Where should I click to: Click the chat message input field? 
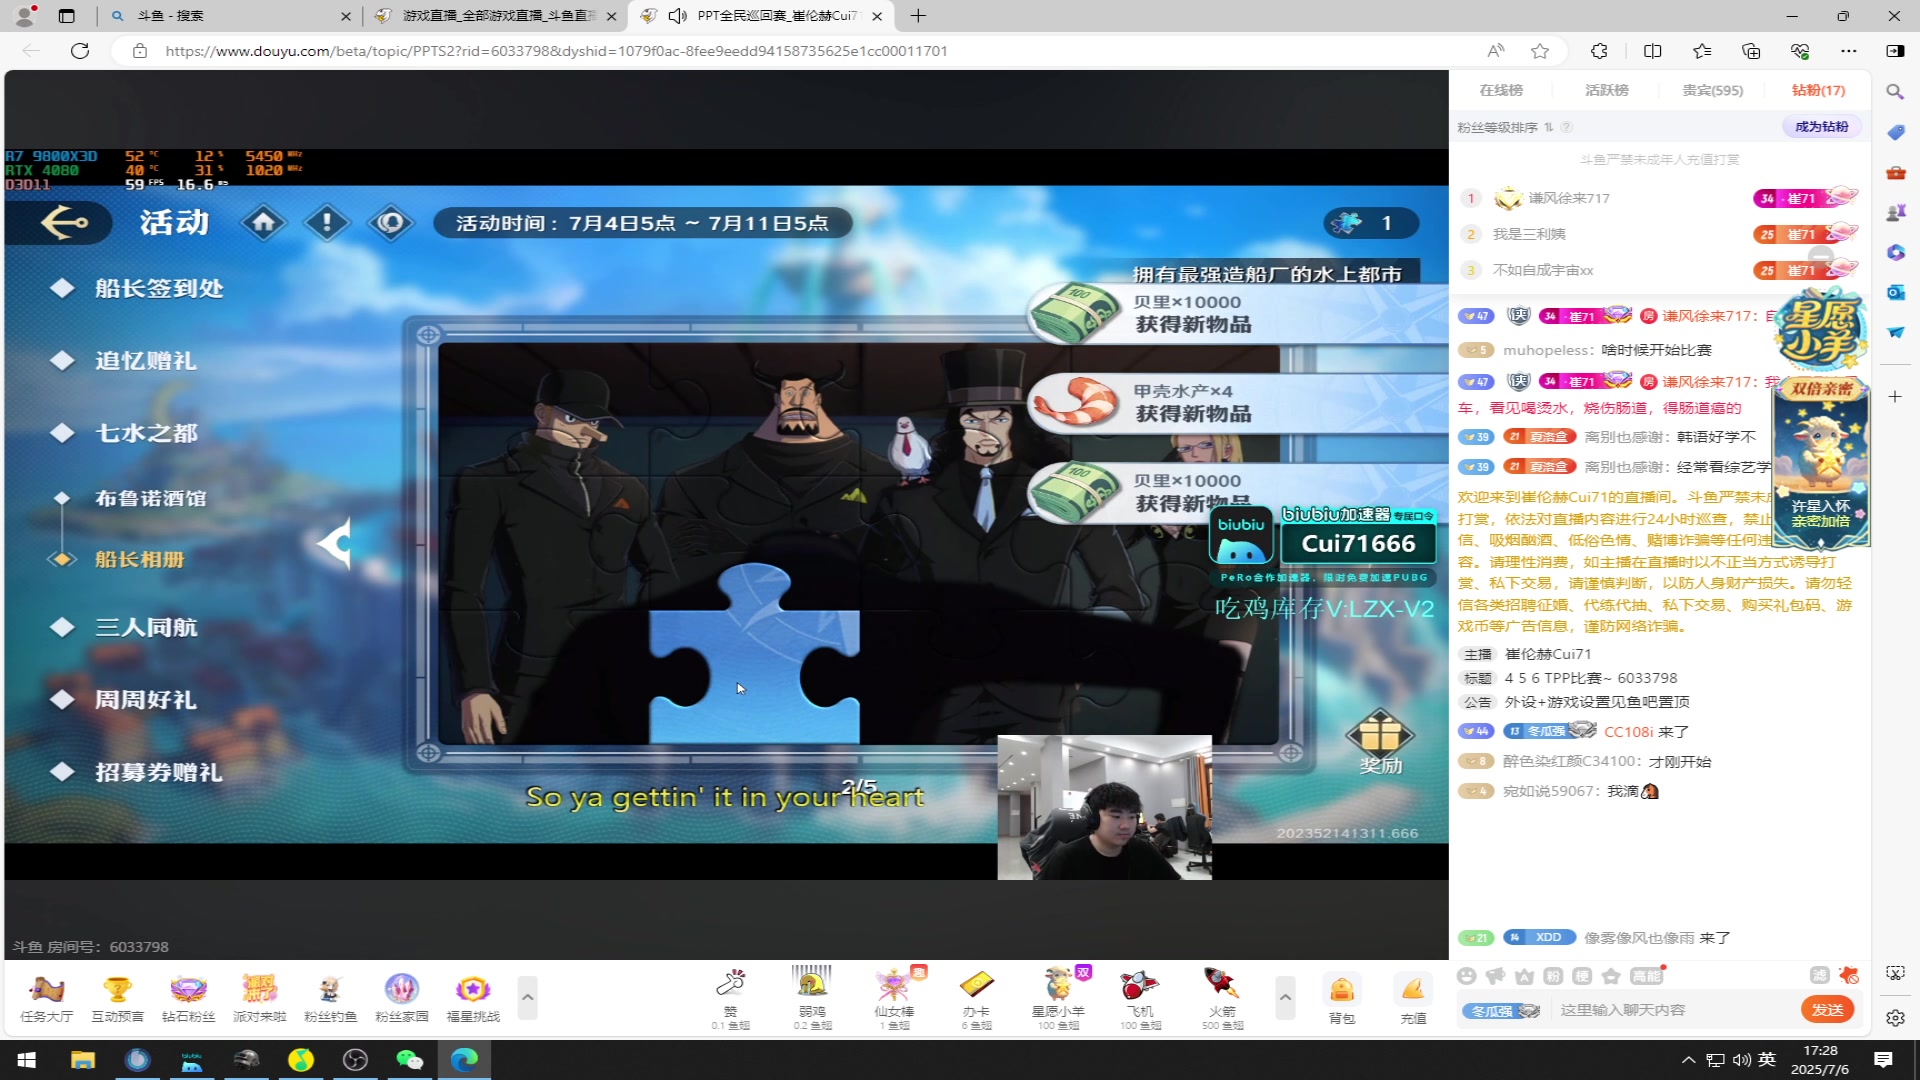click(1675, 1010)
